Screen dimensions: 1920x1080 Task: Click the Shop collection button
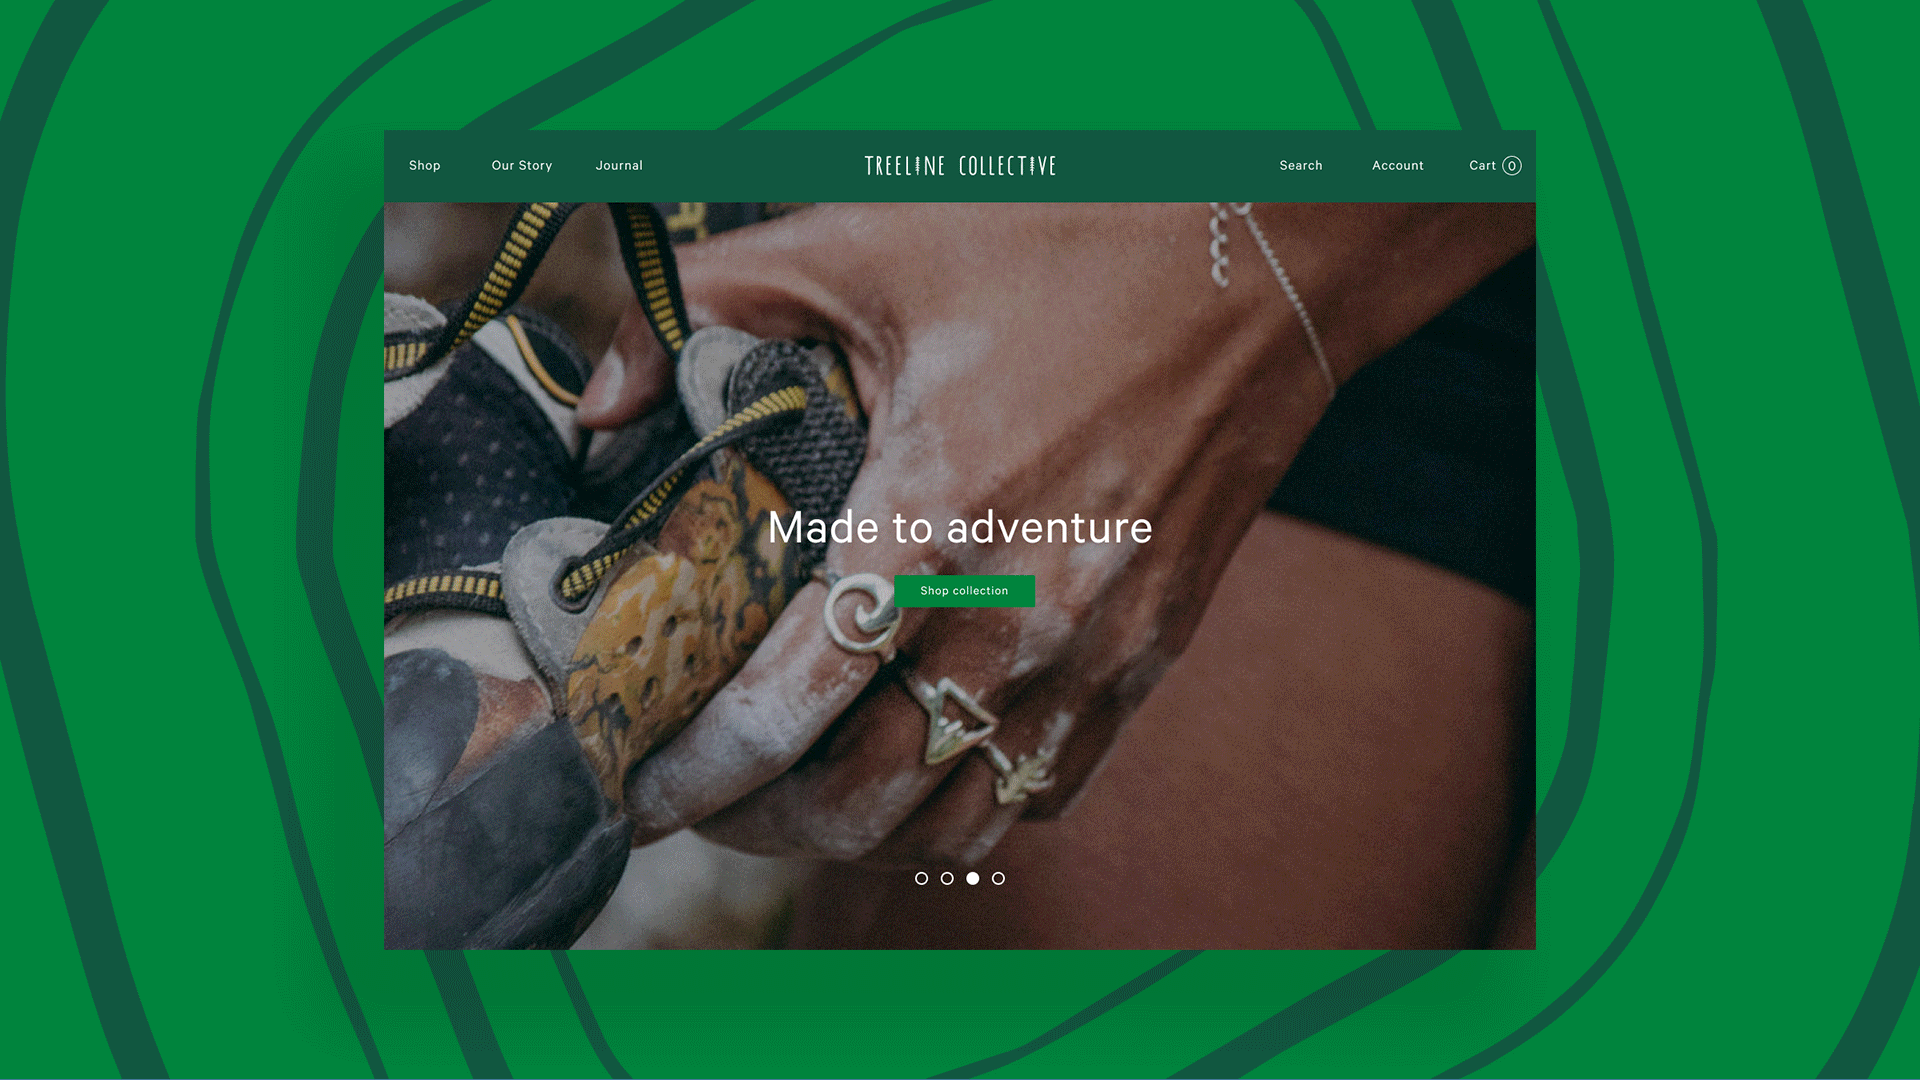[x=964, y=589]
